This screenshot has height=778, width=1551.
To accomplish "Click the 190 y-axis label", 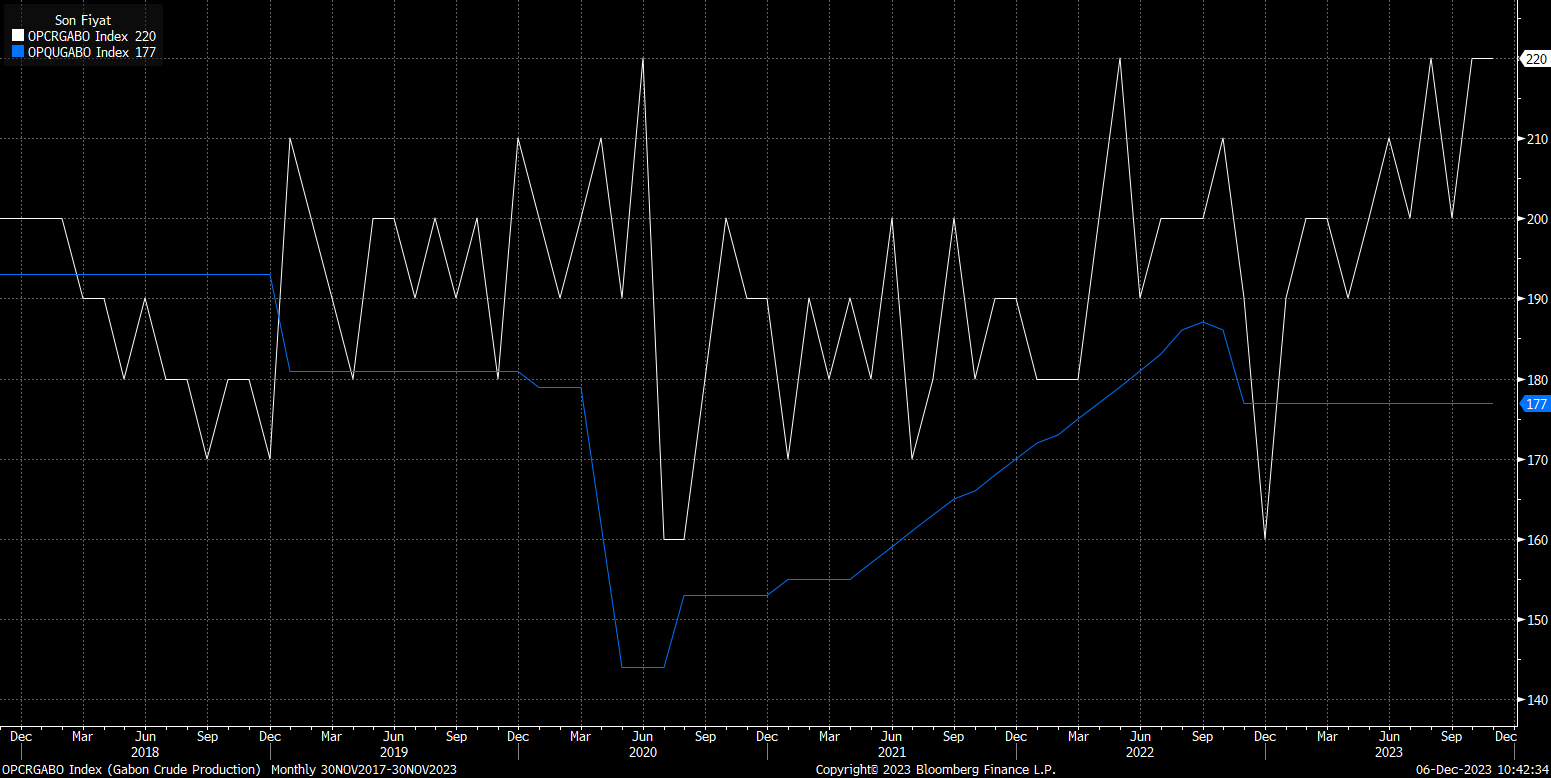I will coord(1537,299).
